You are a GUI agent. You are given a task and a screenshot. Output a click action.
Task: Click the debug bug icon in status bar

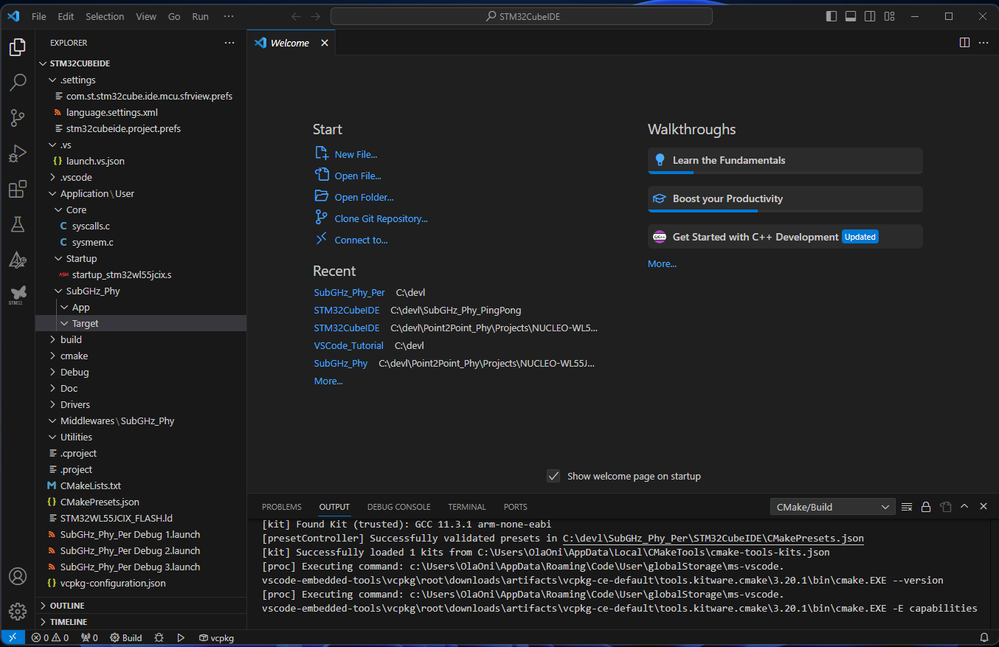pyautogui.click(x=159, y=637)
